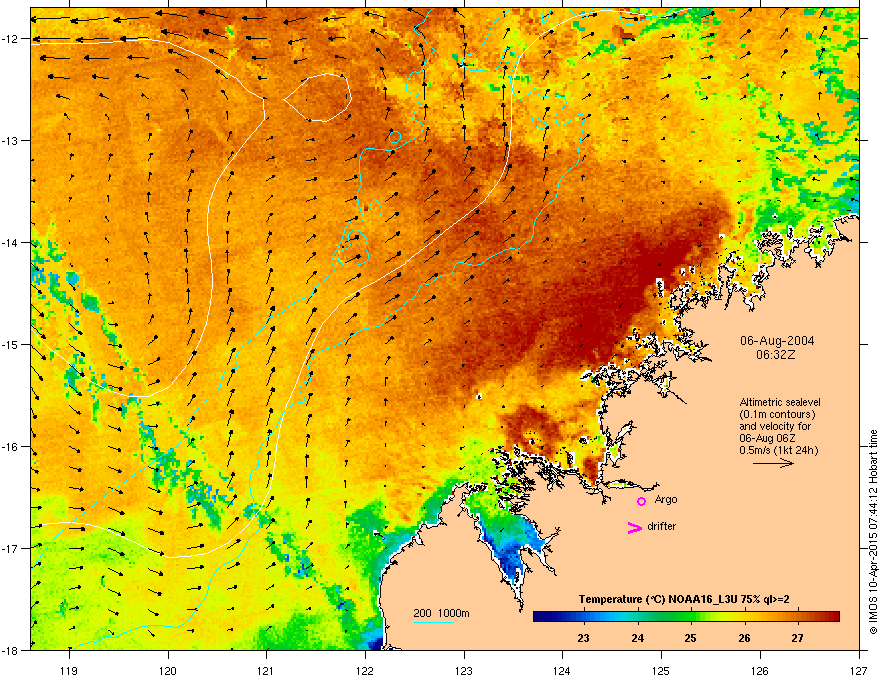Click colorbar tick label '25'

point(691,638)
